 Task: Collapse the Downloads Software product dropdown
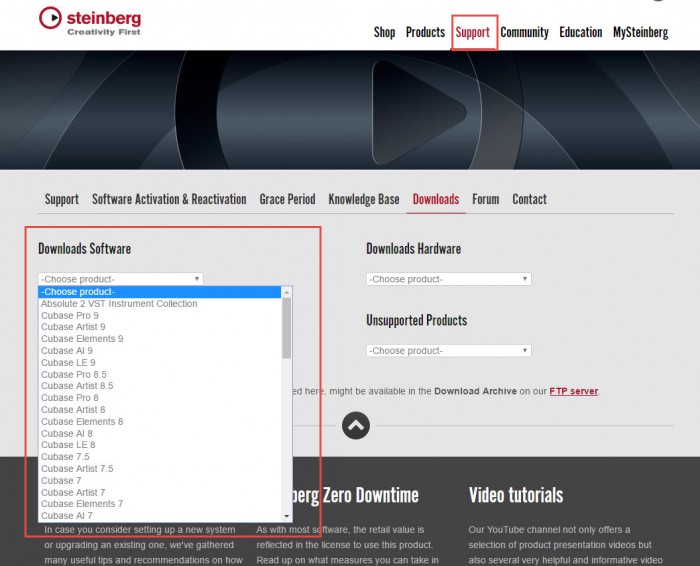(121, 279)
